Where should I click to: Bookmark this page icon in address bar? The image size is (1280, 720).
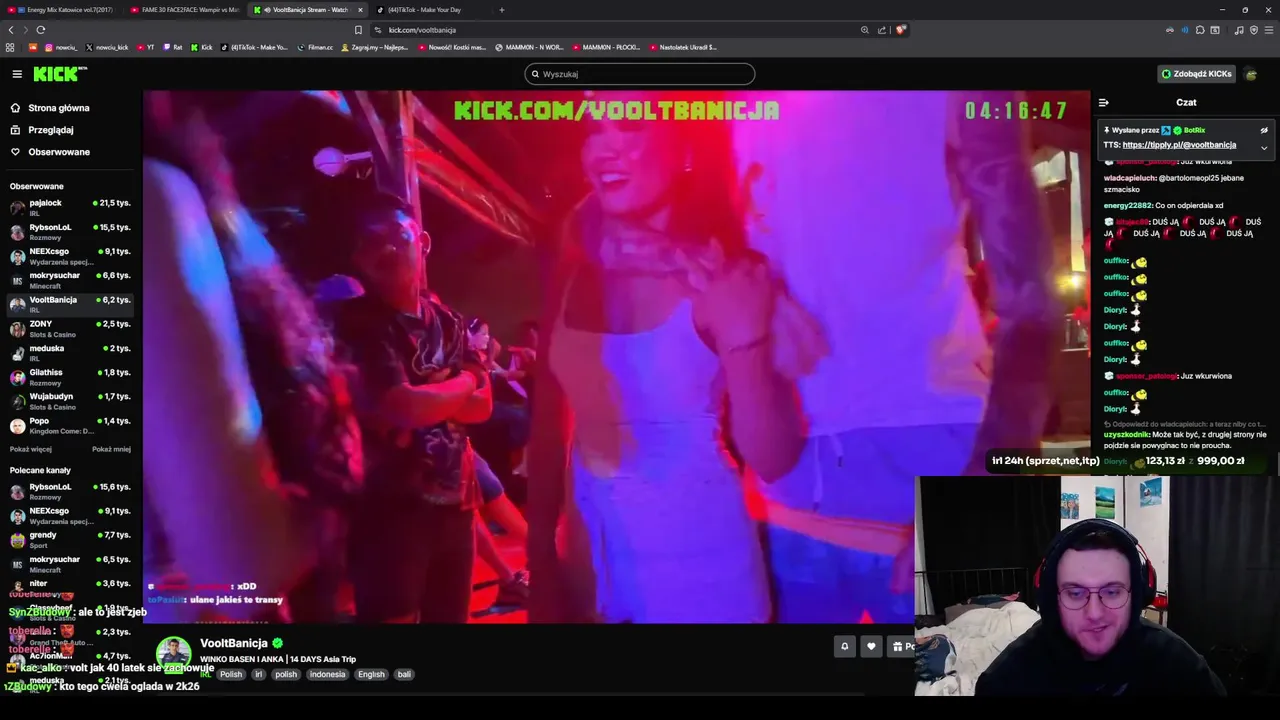point(358,30)
